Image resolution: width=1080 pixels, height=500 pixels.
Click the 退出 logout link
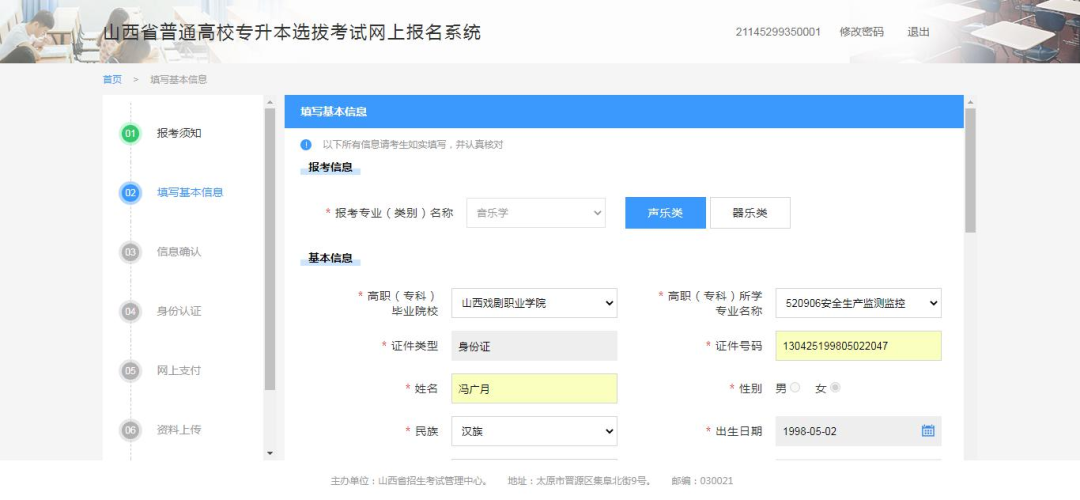918,32
